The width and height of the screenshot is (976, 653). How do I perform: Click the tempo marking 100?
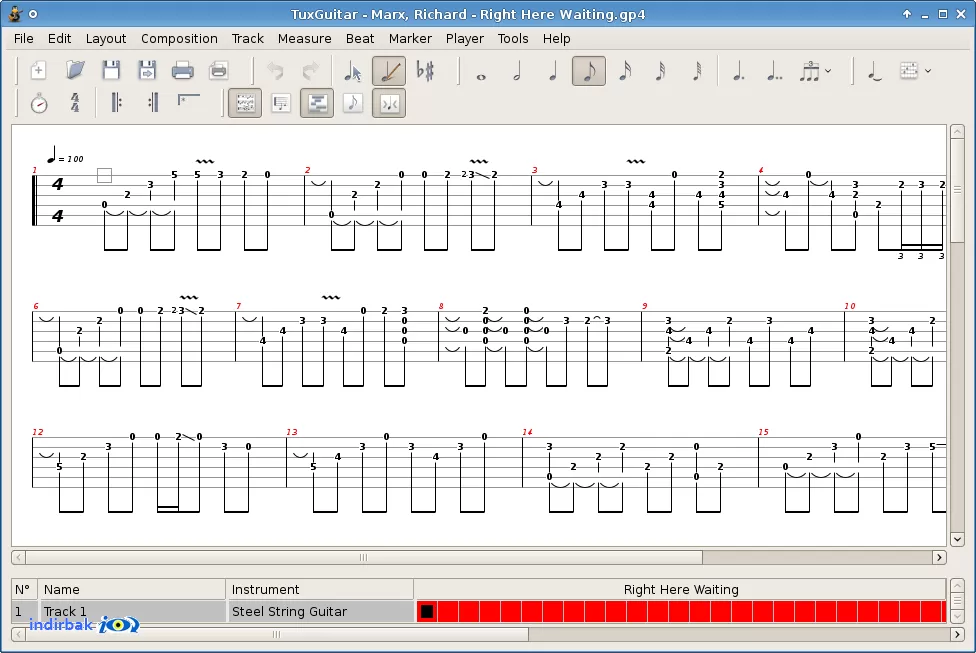pos(65,155)
